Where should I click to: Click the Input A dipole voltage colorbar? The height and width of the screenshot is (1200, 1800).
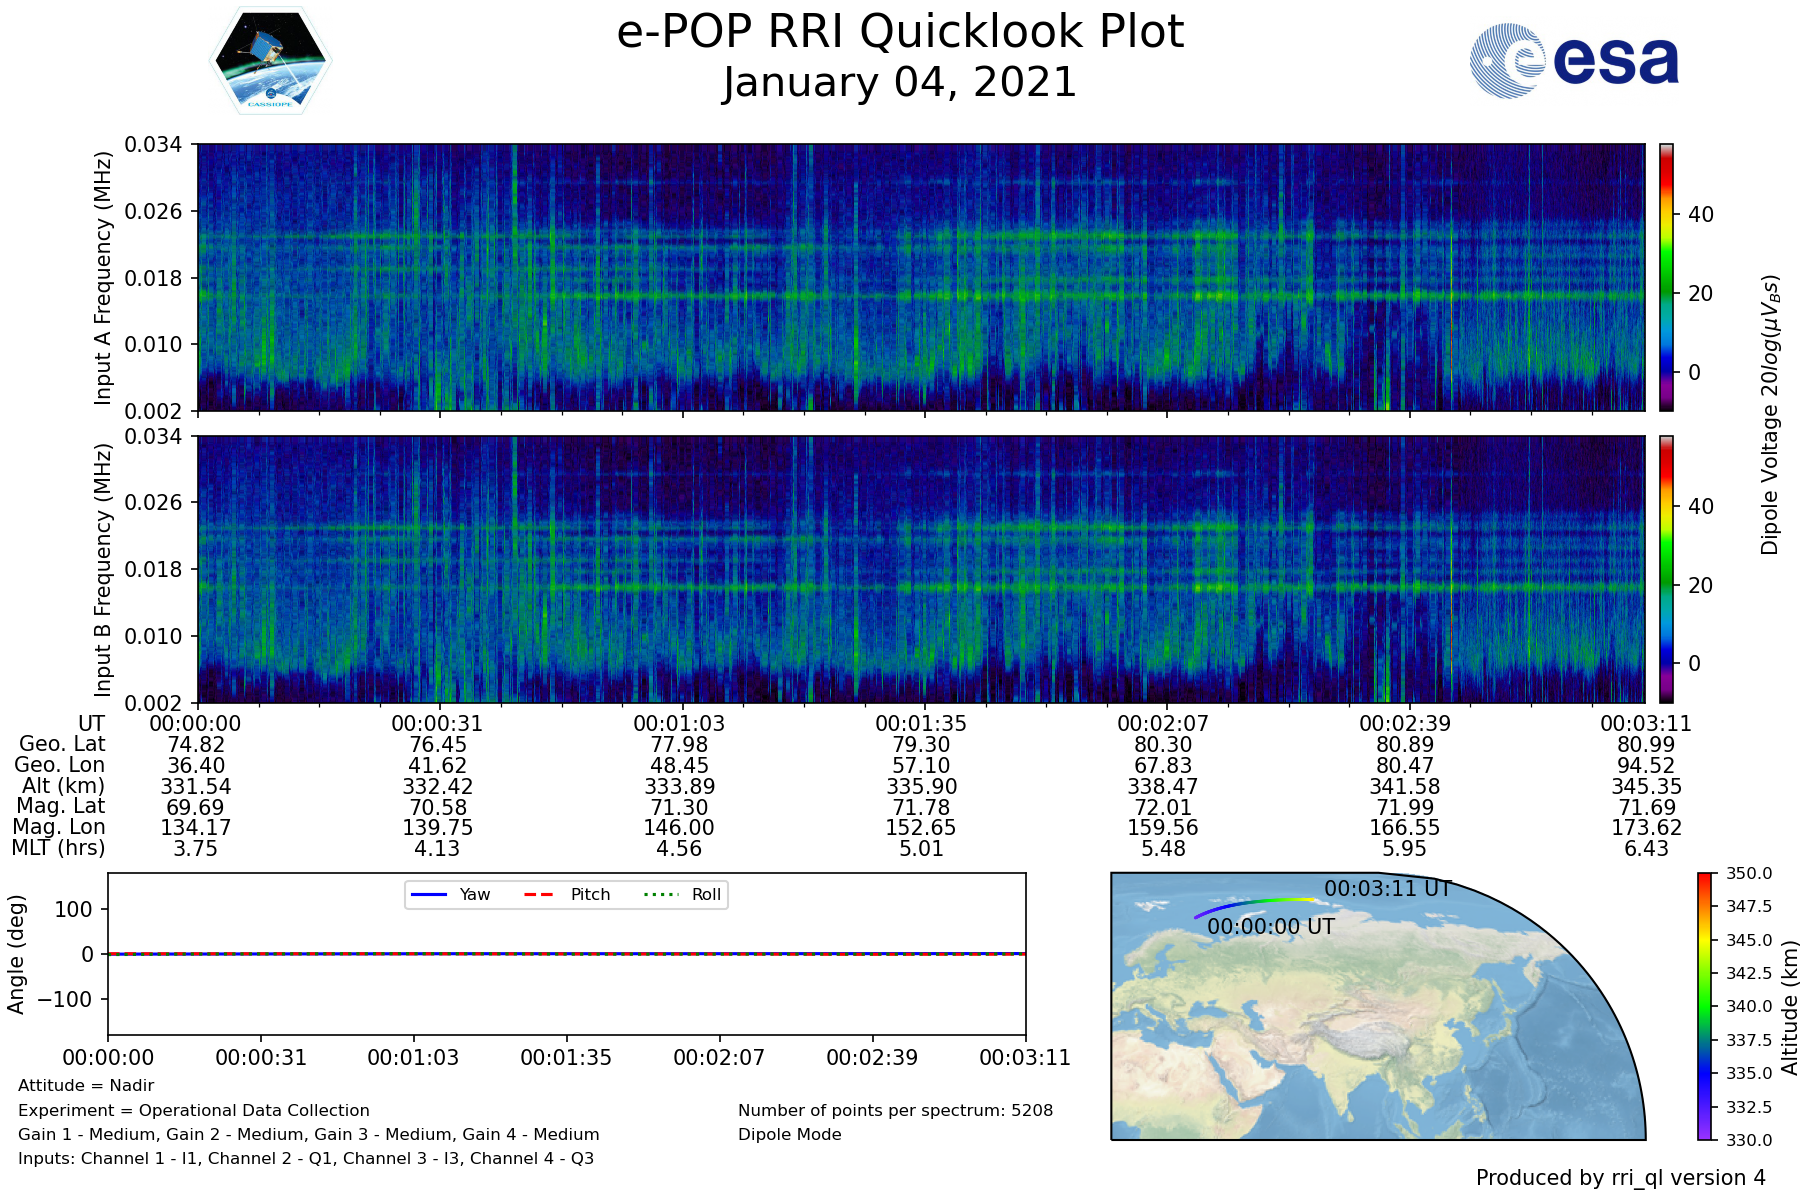point(1666,277)
